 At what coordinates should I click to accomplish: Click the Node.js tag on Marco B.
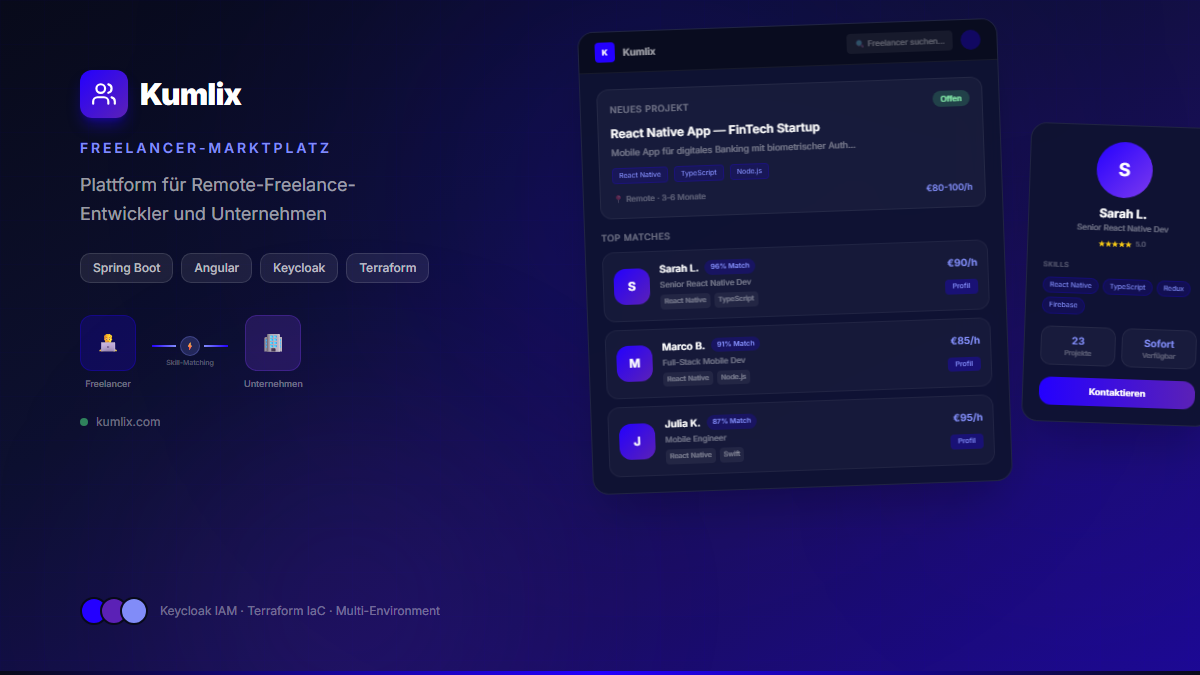[734, 377]
